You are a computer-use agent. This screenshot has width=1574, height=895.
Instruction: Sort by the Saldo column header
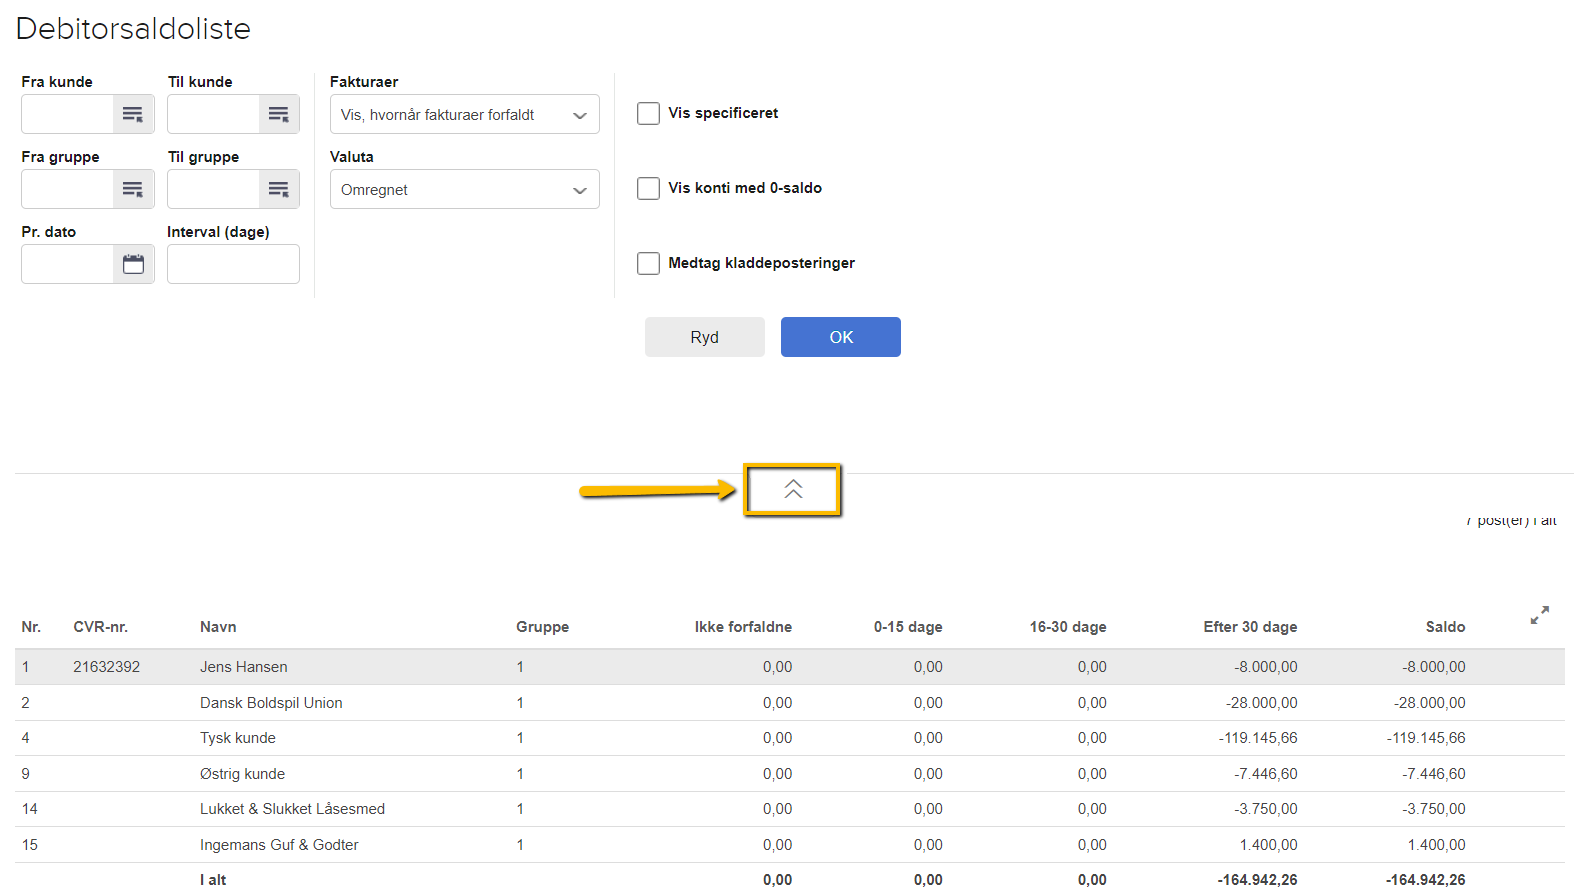(x=1444, y=627)
